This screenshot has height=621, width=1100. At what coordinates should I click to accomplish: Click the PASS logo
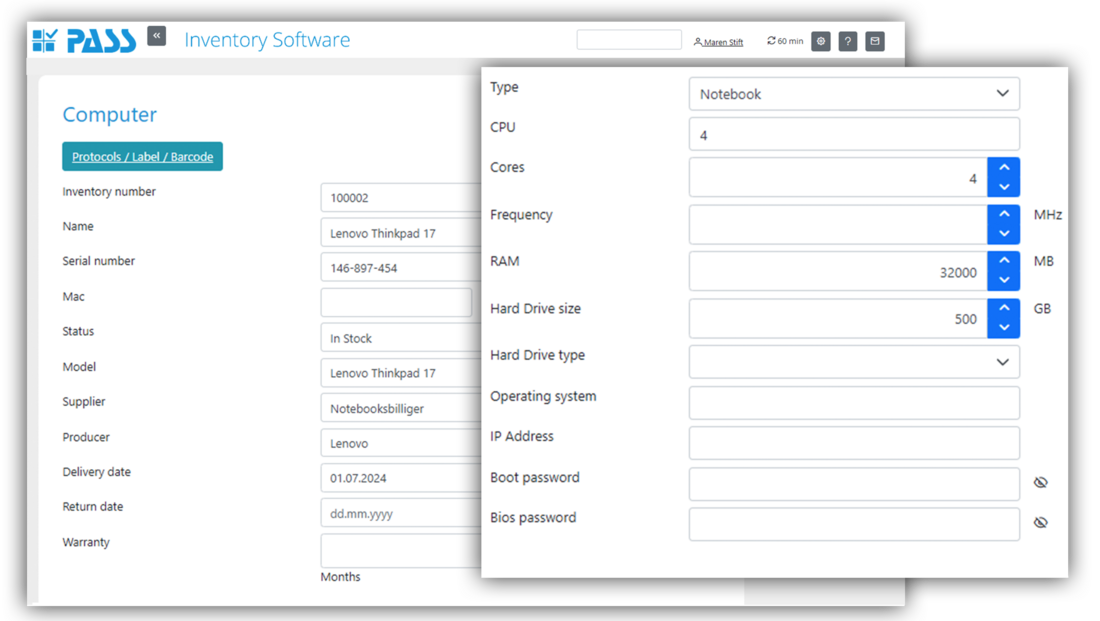(85, 39)
